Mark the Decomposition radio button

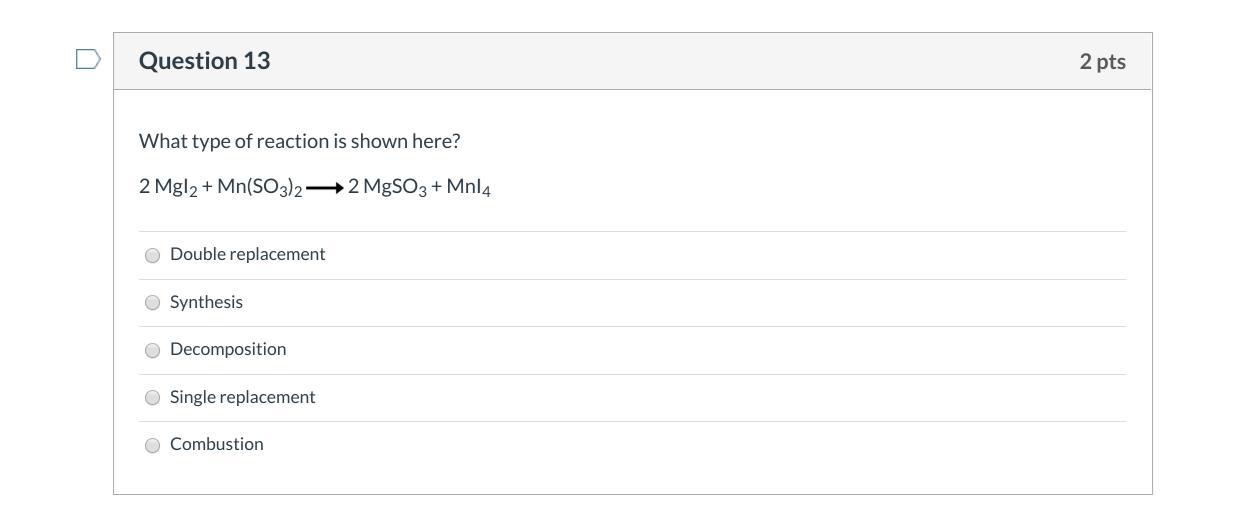click(153, 350)
